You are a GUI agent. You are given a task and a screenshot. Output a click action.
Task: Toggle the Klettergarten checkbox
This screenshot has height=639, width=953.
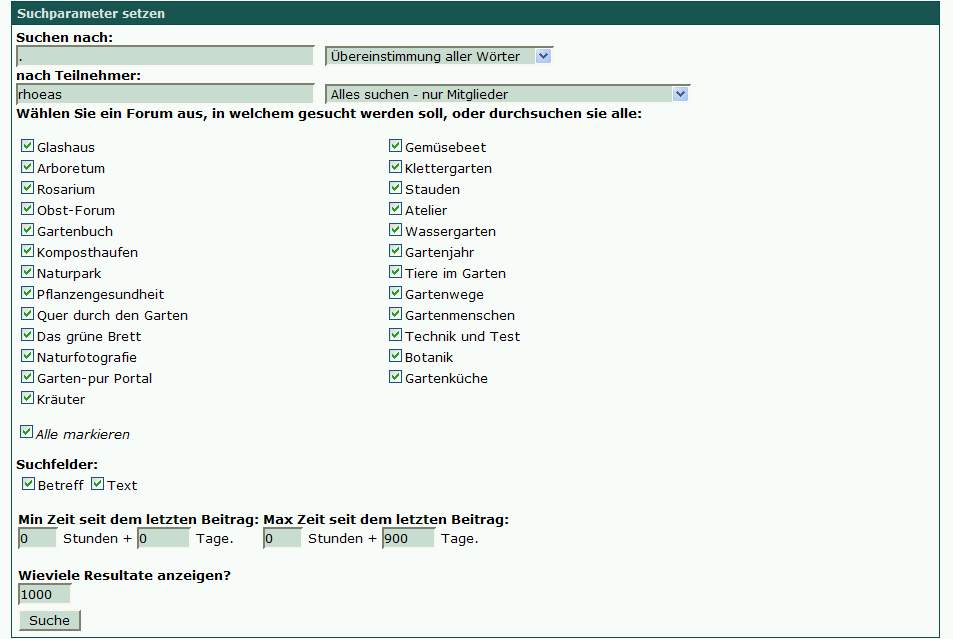pos(396,167)
